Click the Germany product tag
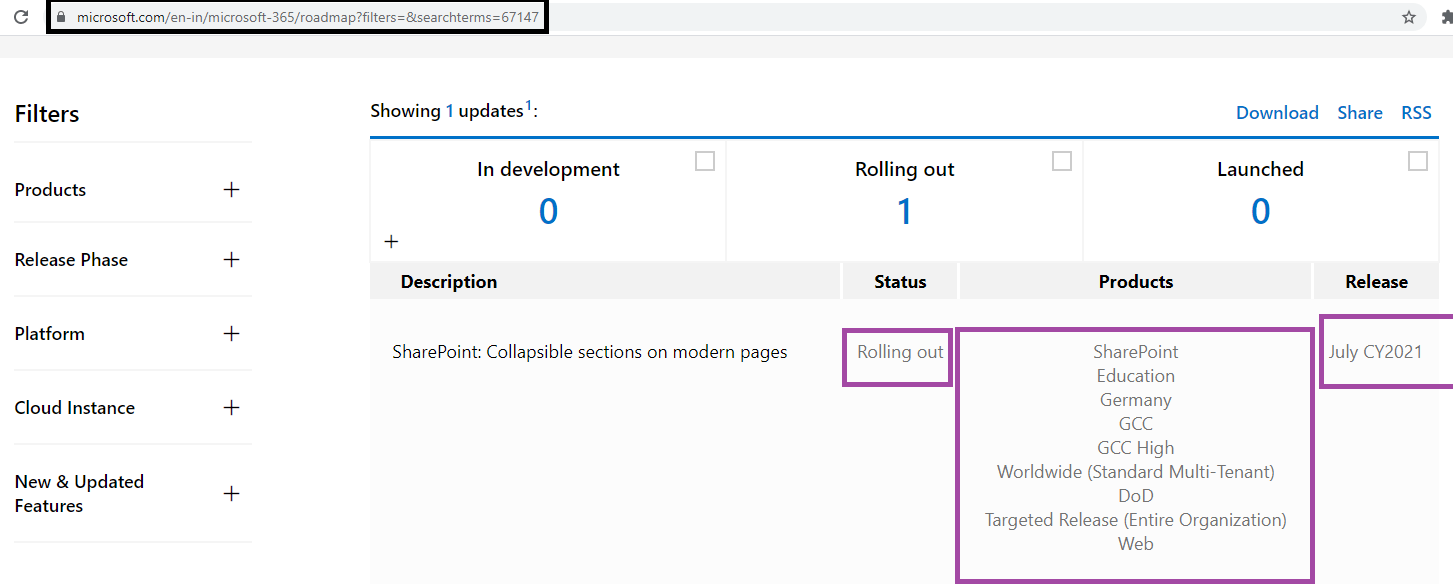 1136,400
